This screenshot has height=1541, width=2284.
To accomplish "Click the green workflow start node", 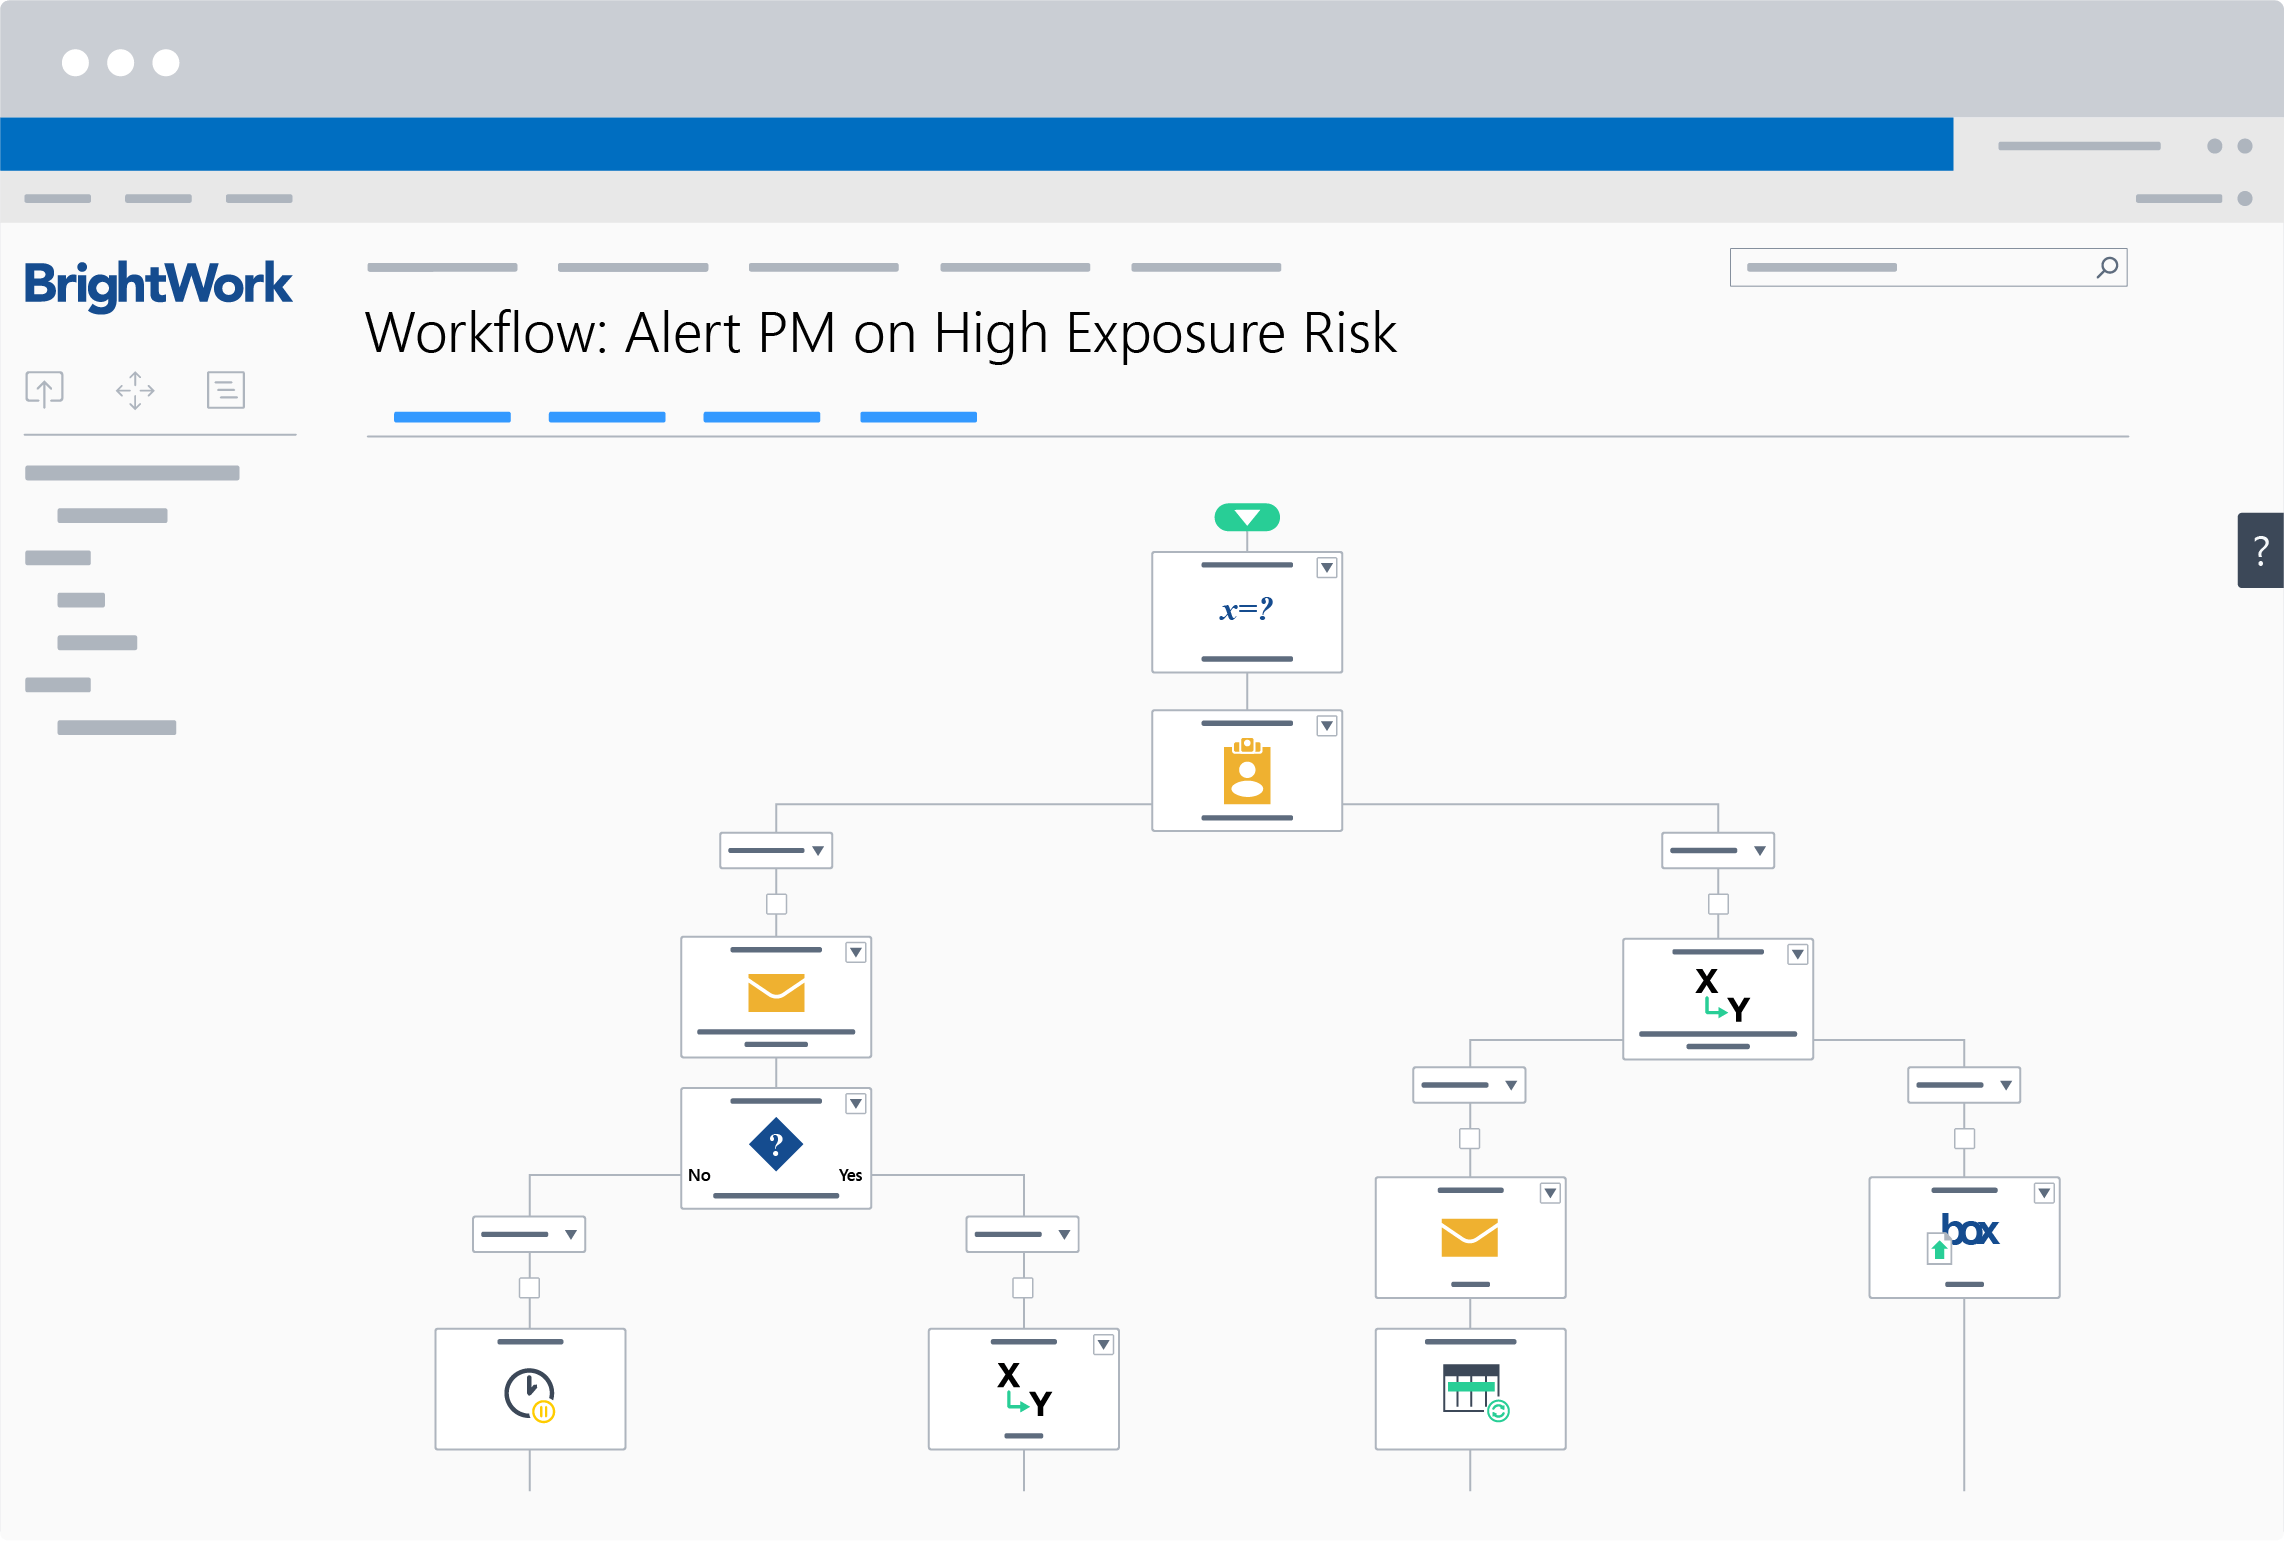I will click(x=1246, y=517).
